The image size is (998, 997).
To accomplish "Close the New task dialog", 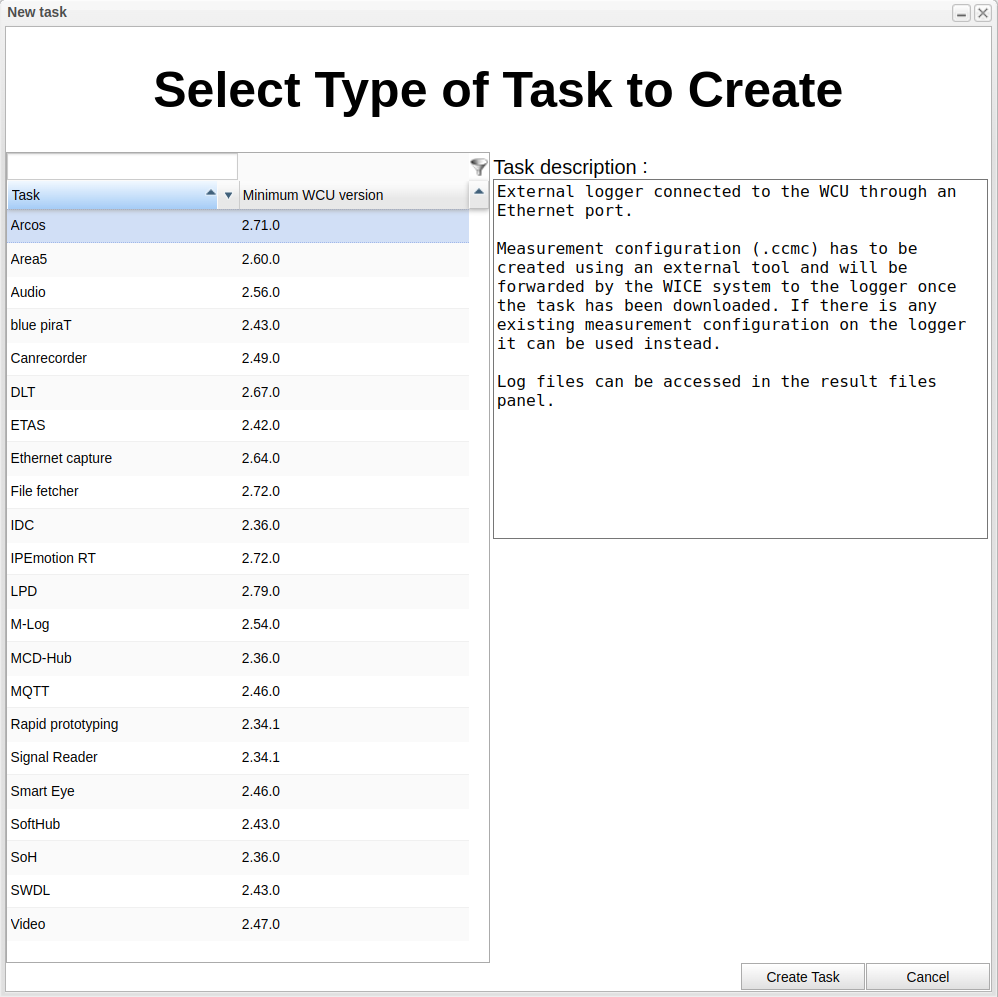I will pyautogui.click(x=983, y=13).
